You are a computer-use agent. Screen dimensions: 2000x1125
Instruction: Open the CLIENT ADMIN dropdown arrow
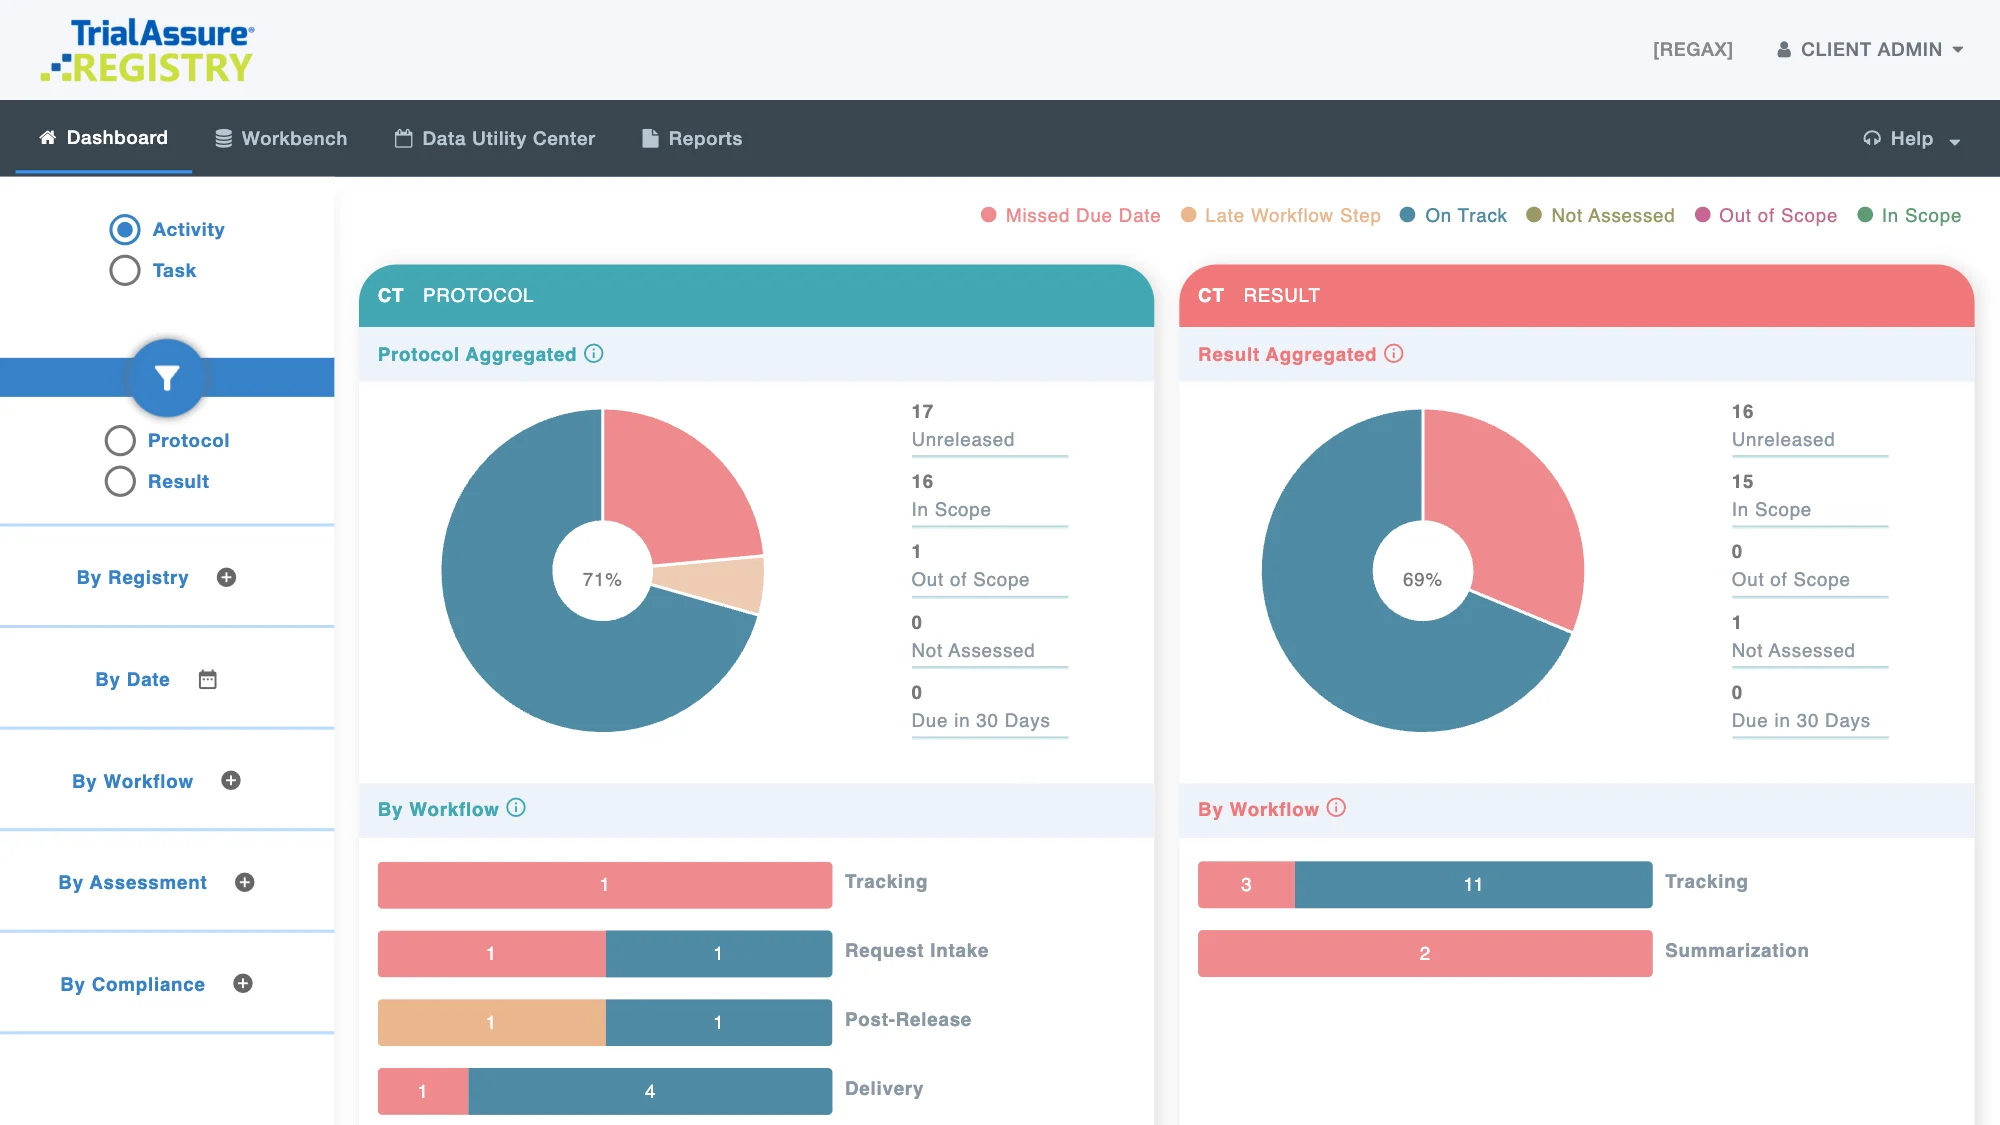point(1958,50)
